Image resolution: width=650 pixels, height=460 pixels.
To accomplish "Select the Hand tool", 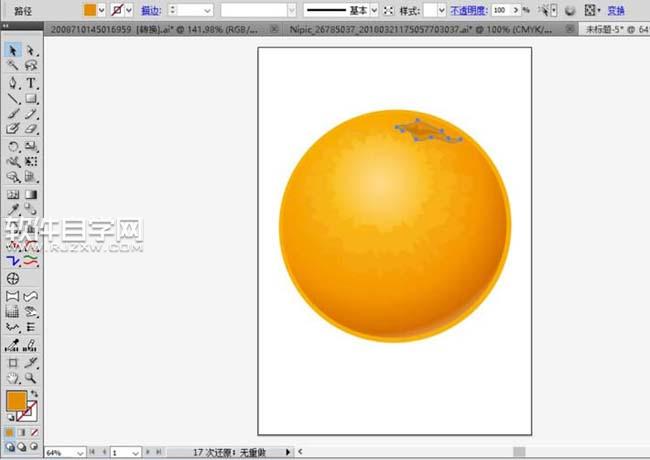I will click(x=12, y=378).
